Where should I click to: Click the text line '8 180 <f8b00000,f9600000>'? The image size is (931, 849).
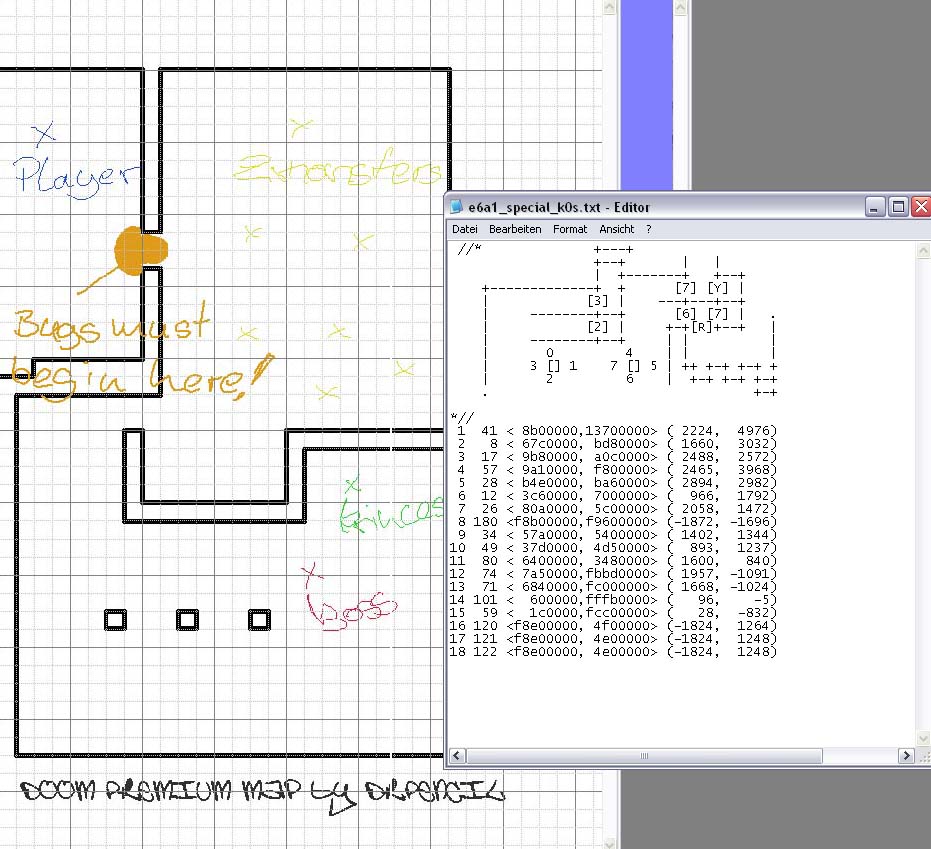coord(558,521)
